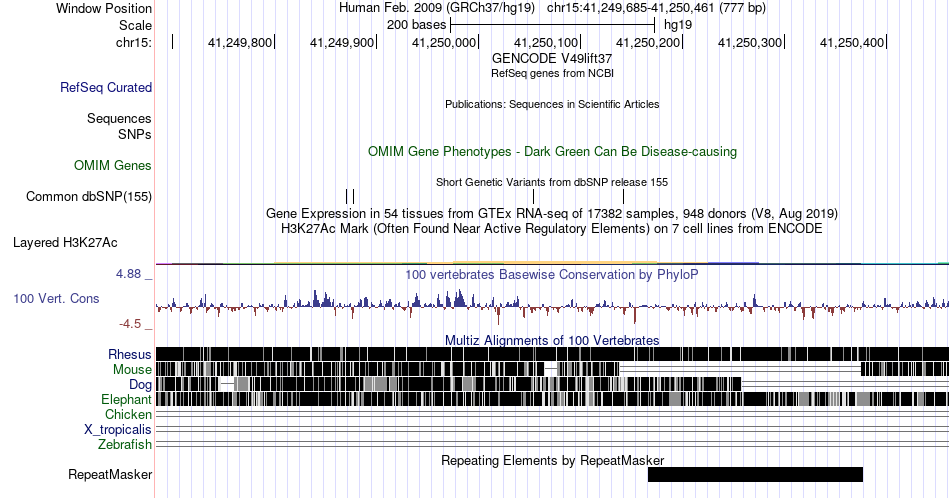
Task: Click Publications: Sequences in Scientific Articles title
Action: pyautogui.click(x=552, y=104)
